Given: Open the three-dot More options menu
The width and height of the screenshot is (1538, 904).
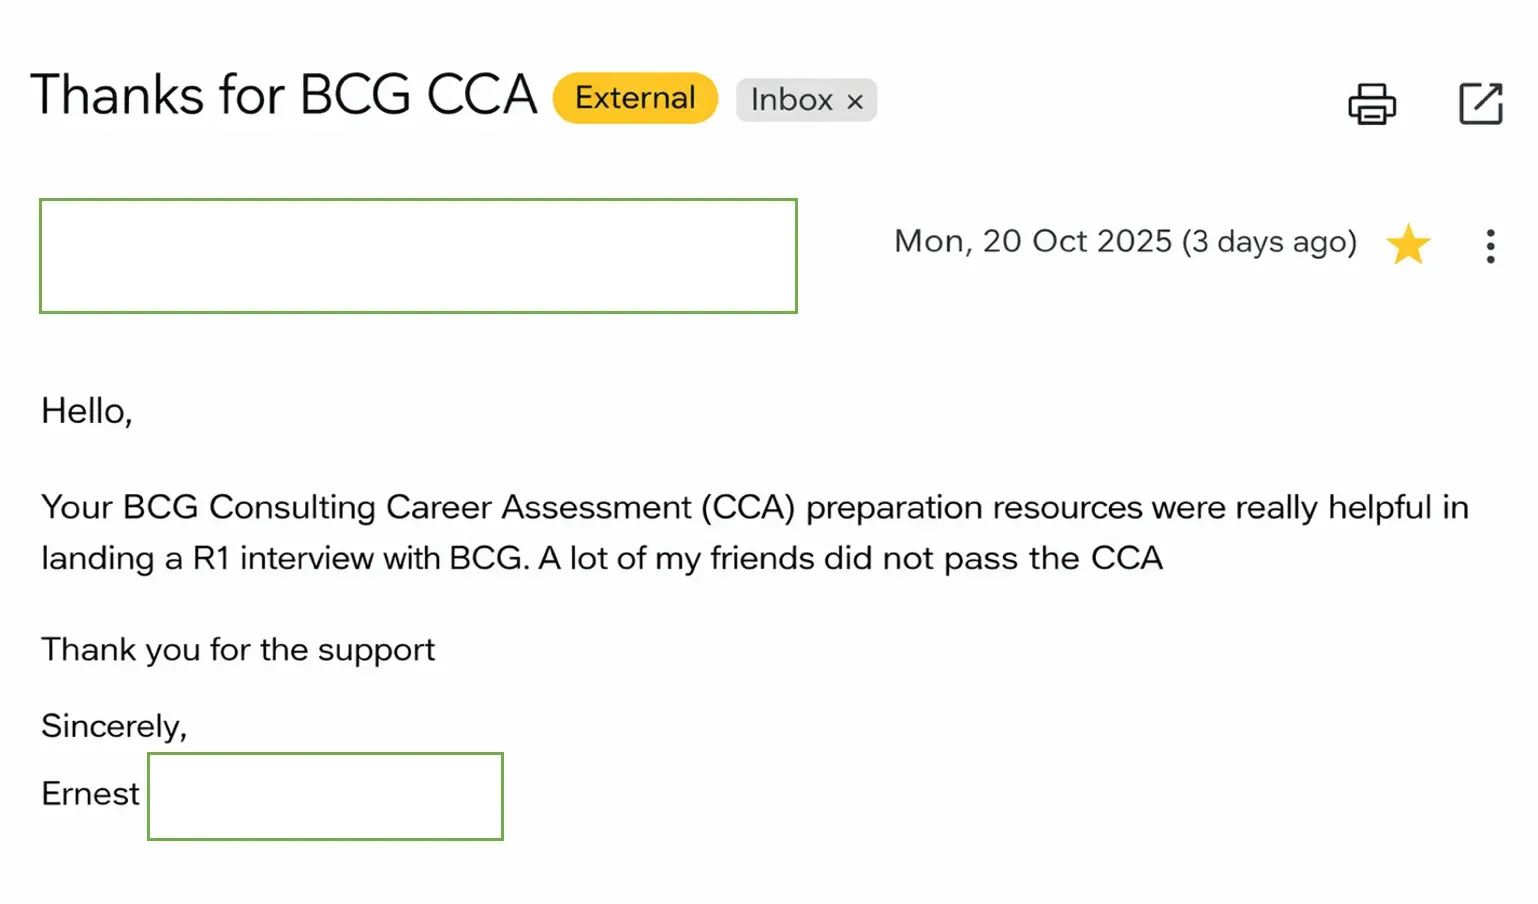Looking at the screenshot, I should (x=1490, y=246).
